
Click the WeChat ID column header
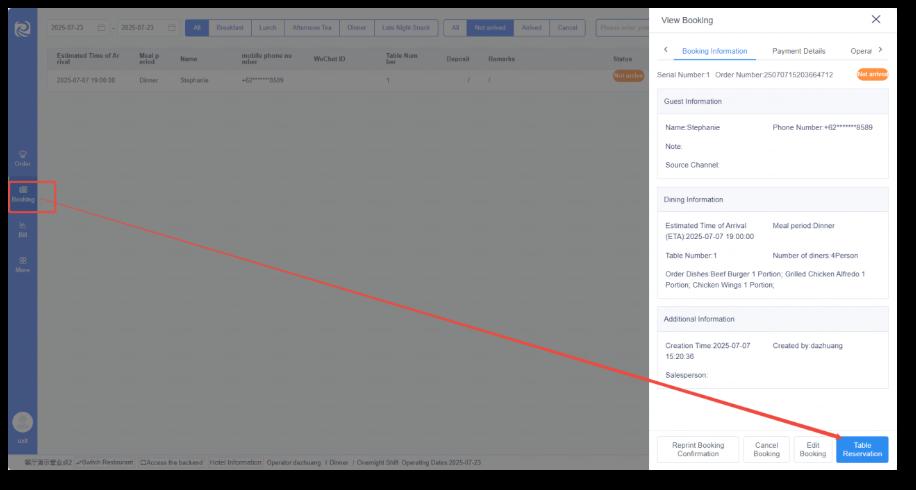click(x=329, y=59)
